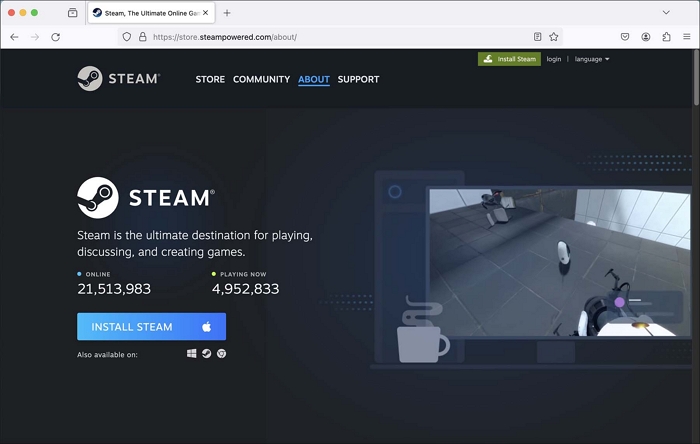The width and height of the screenshot is (700, 444).
Task: Open the Firefox account icon
Action: point(646,37)
